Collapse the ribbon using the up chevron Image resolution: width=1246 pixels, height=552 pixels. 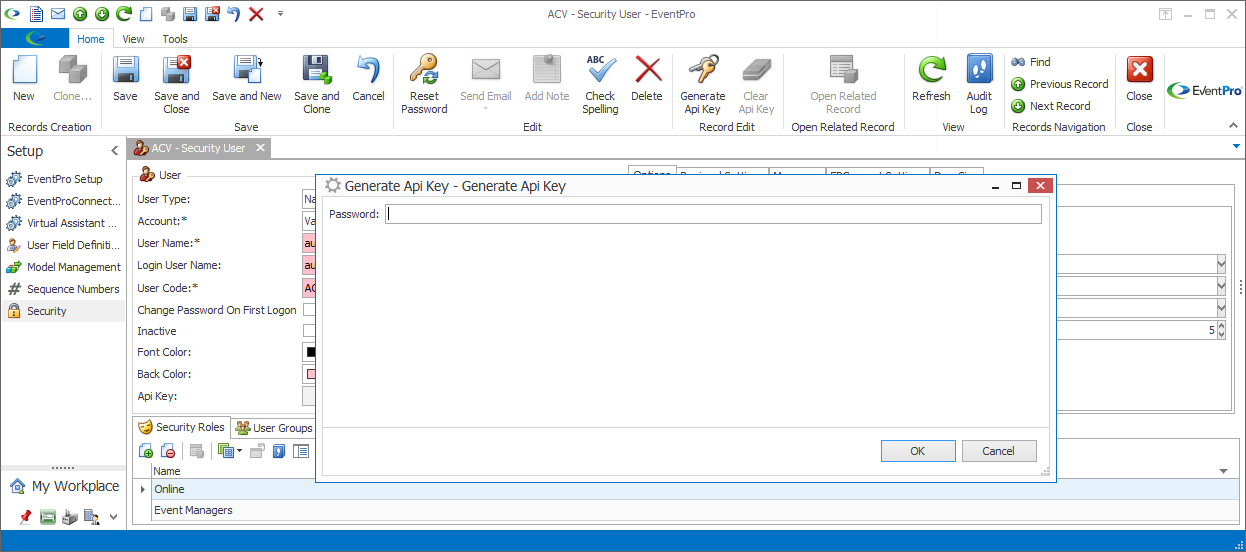point(1233,126)
